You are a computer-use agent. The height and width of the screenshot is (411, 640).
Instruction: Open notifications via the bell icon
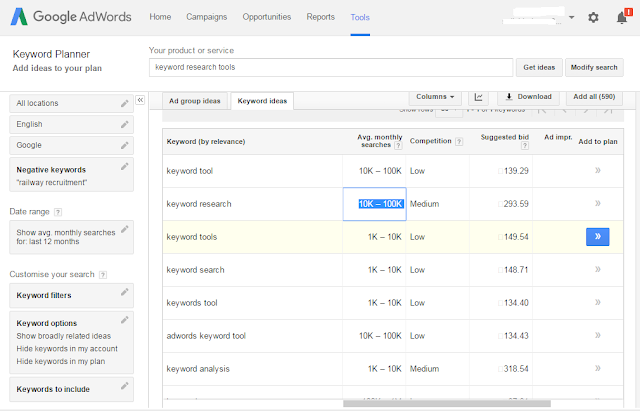point(622,18)
